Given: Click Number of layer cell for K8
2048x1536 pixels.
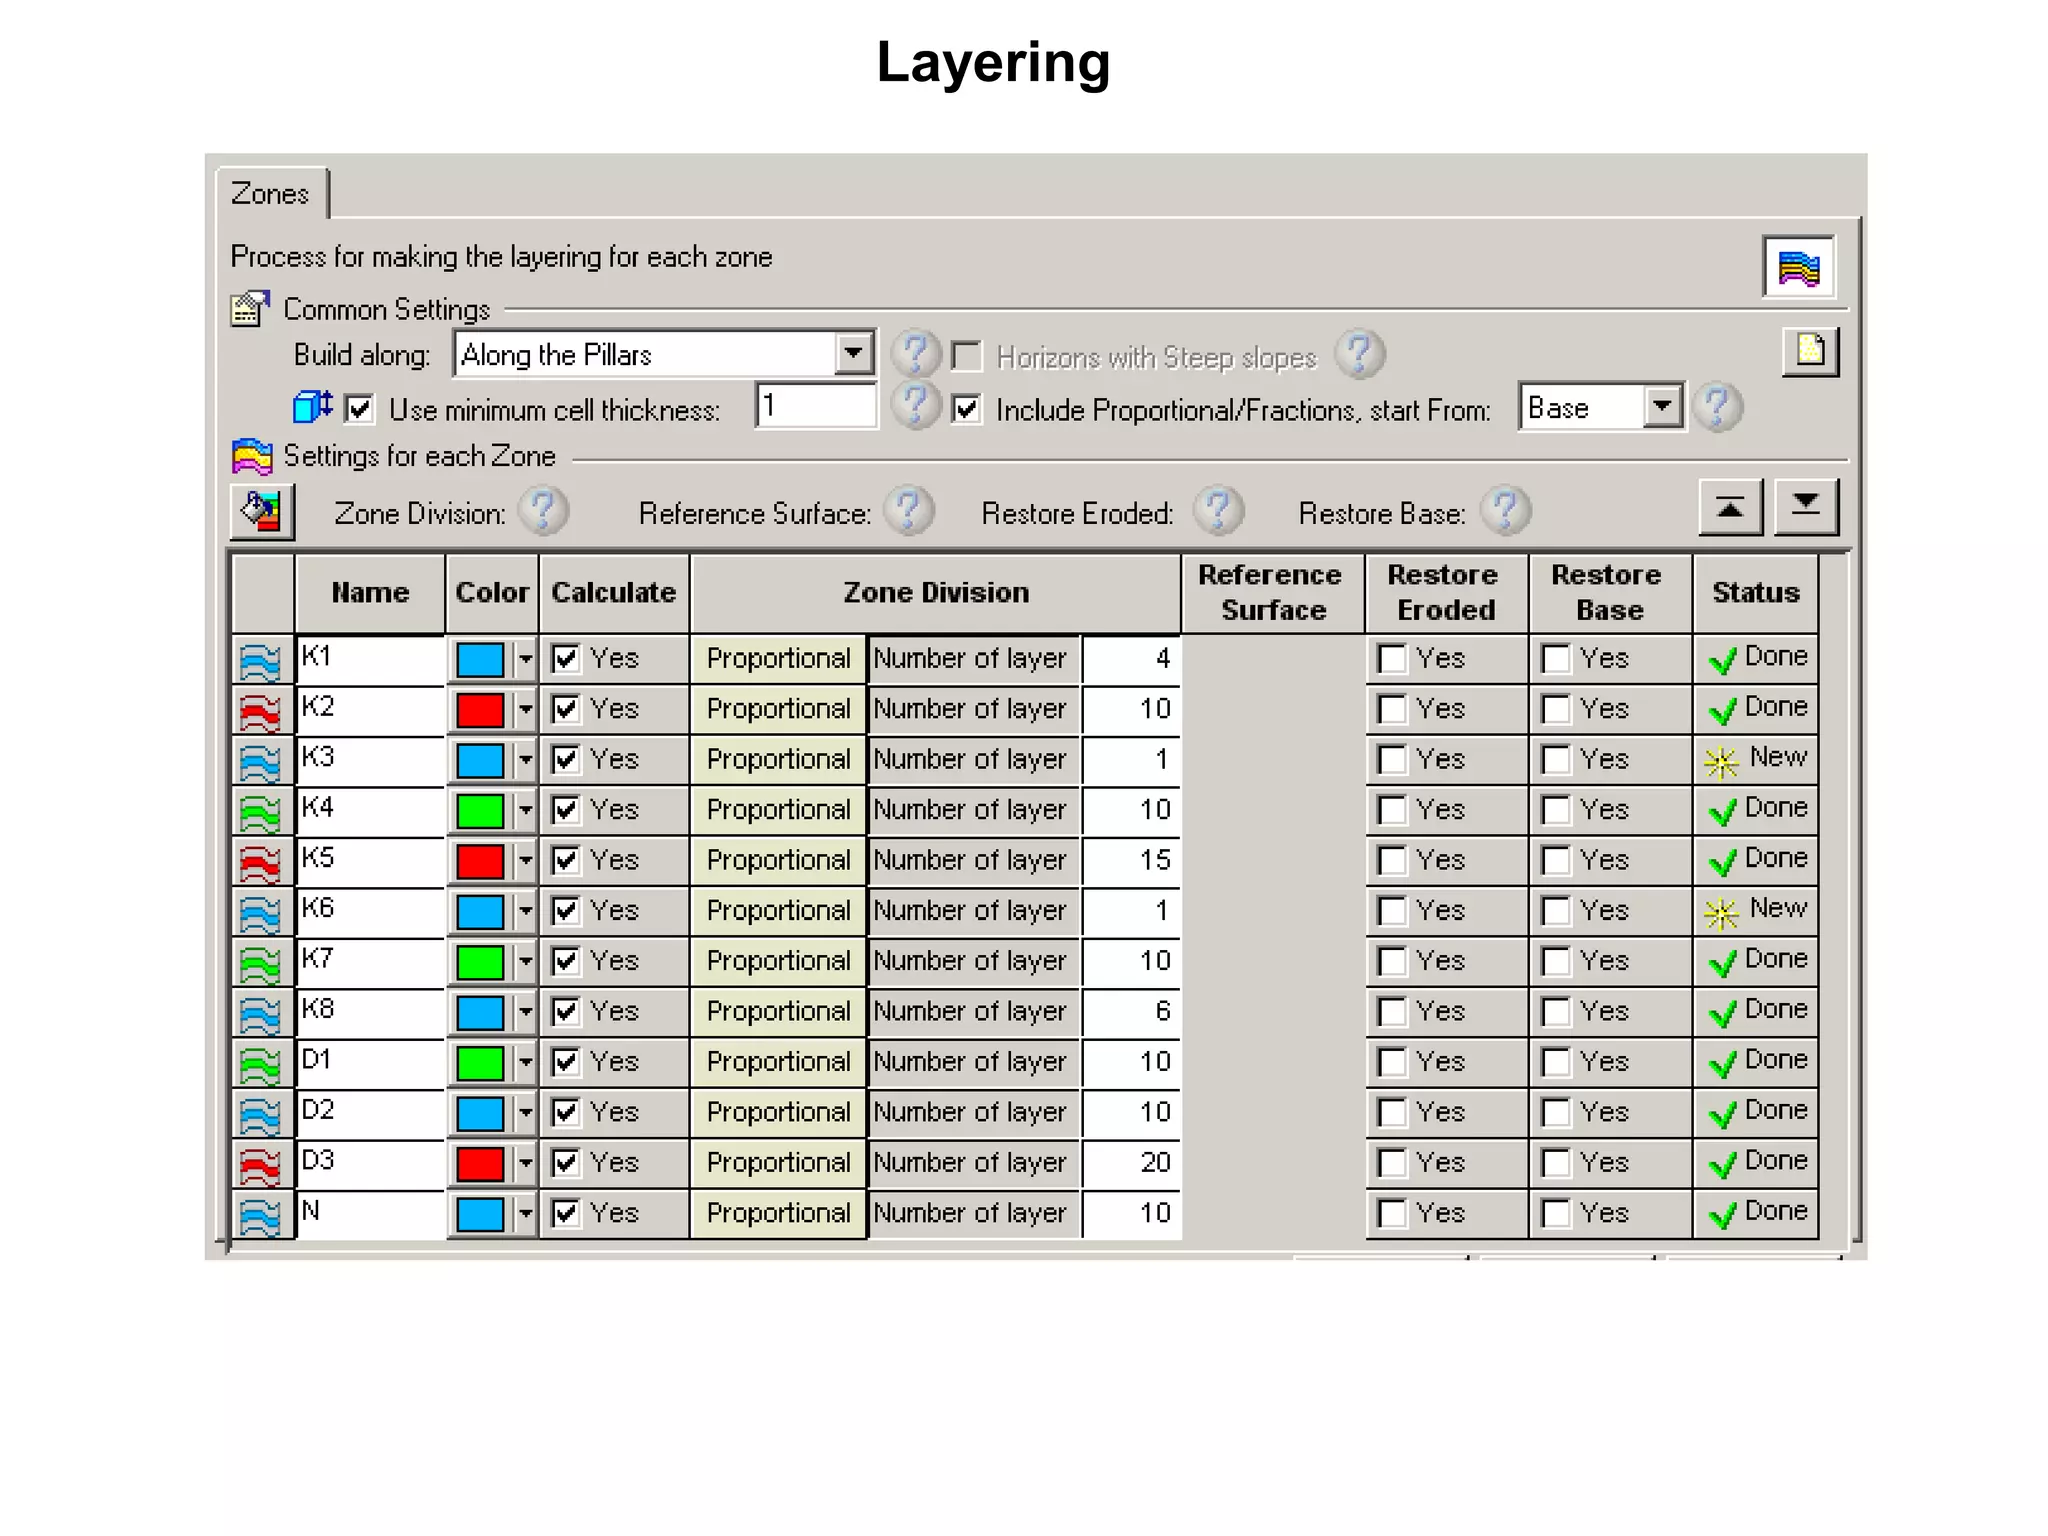Looking at the screenshot, I should tap(972, 1012).
